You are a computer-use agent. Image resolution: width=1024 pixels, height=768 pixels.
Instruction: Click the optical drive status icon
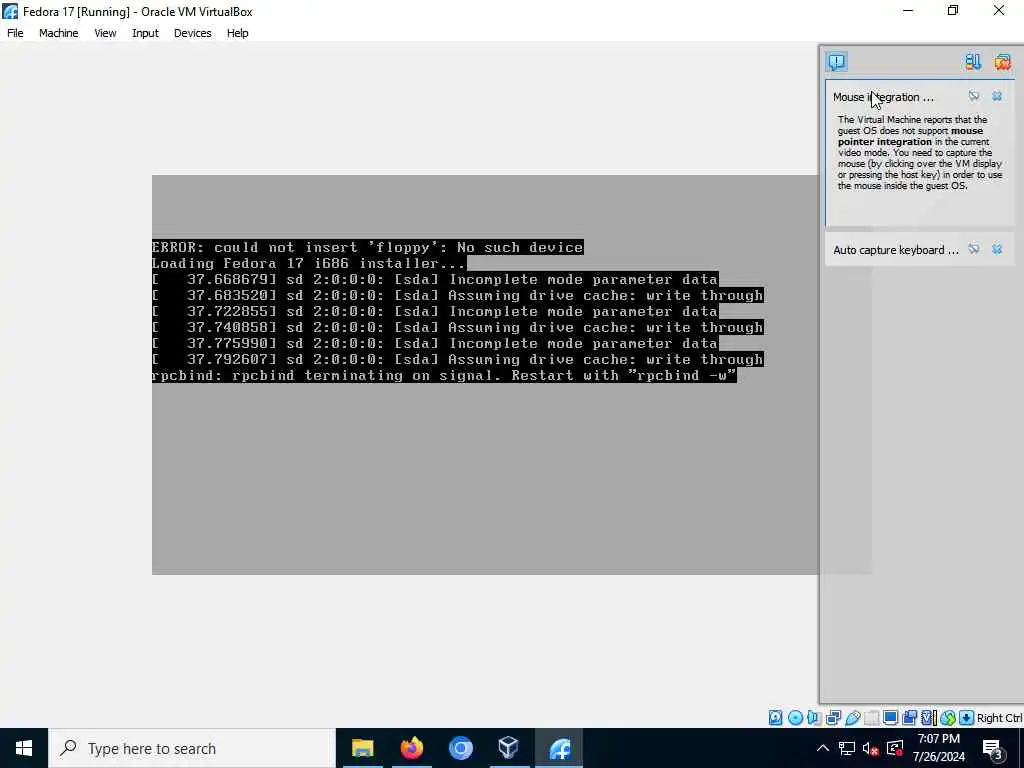(795, 718)
